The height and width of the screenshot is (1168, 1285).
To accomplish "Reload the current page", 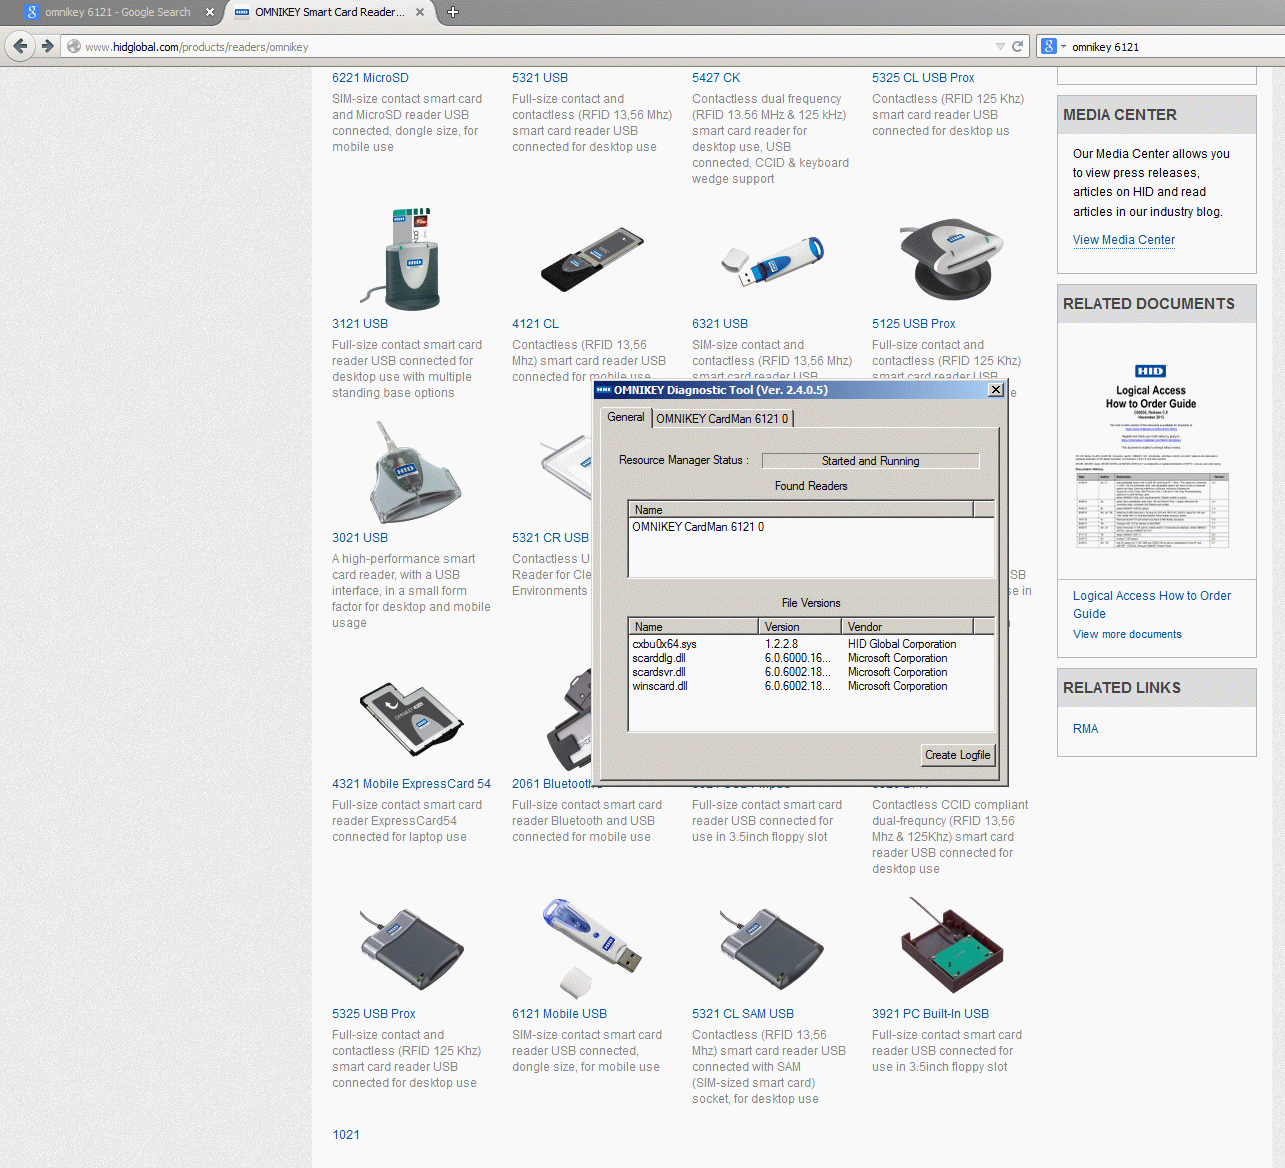I will pos(1017,46).
